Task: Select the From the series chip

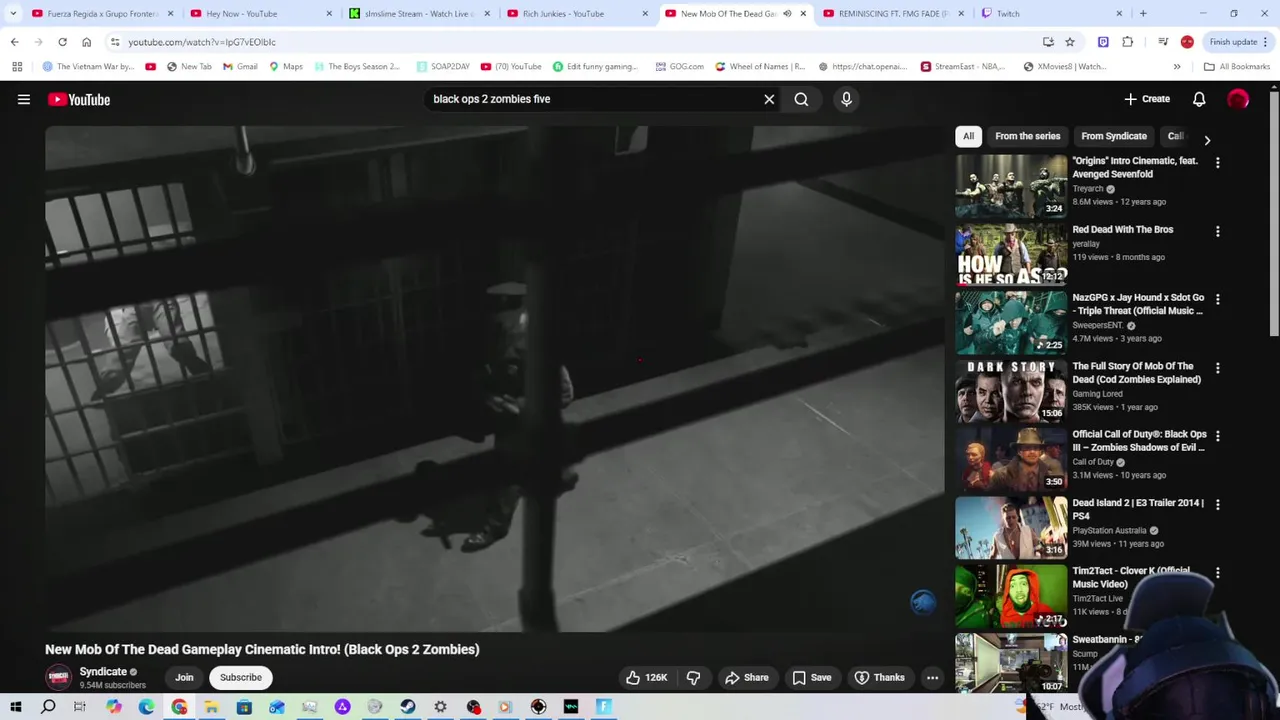Action: click(1027, 136)
